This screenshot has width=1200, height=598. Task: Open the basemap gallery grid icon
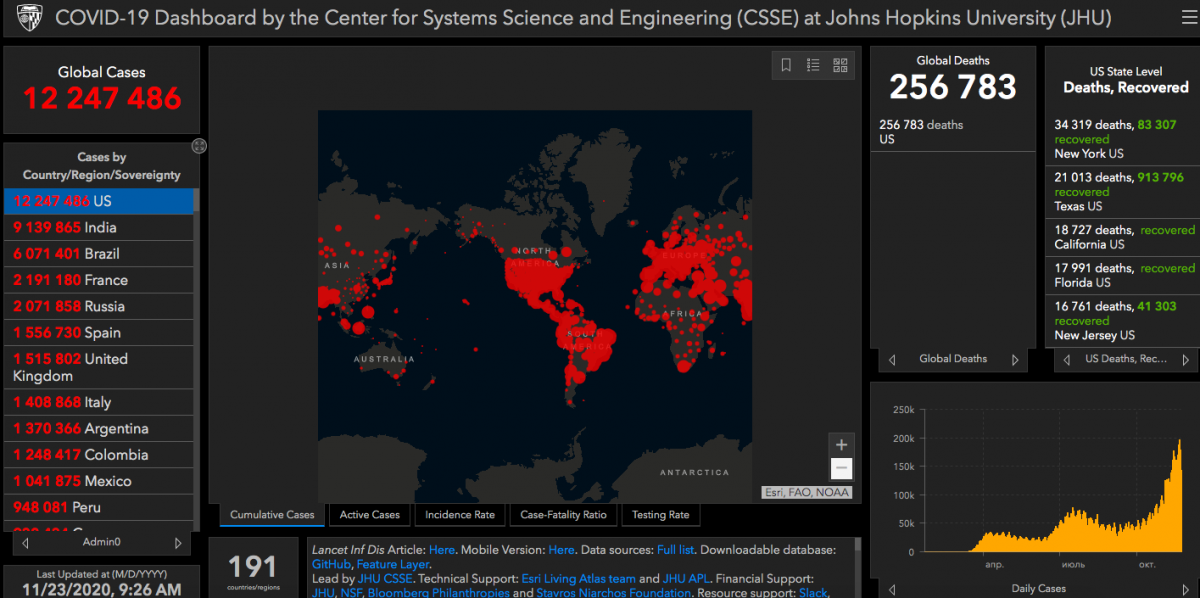[x=840, y=65]
